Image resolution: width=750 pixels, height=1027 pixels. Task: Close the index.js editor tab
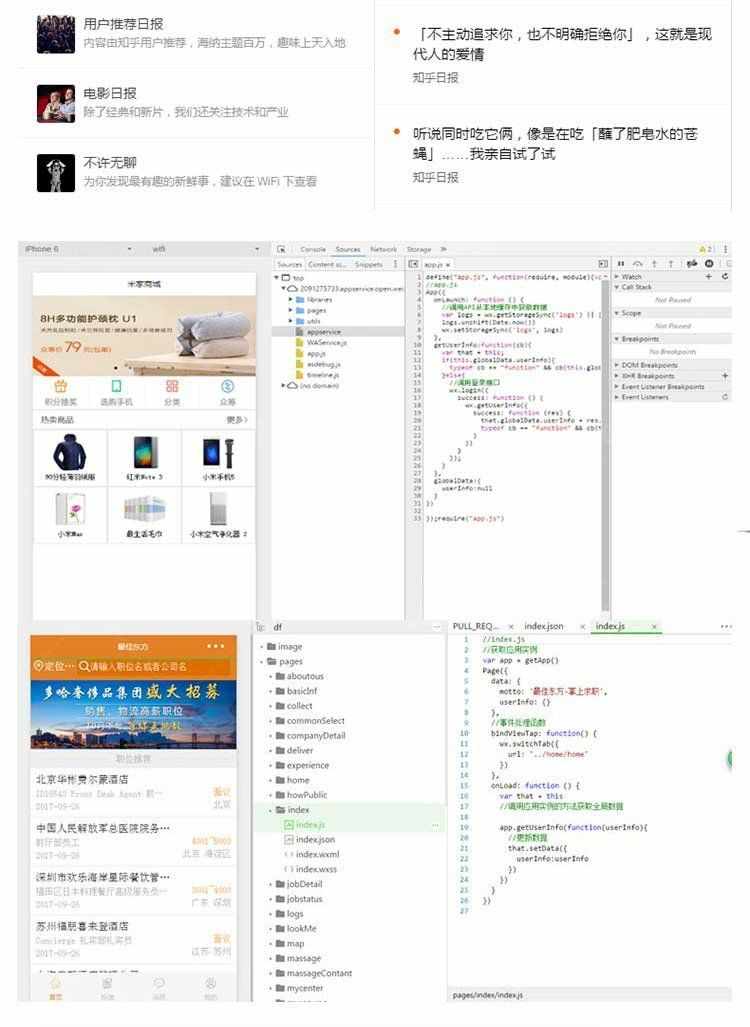point(654,627)
